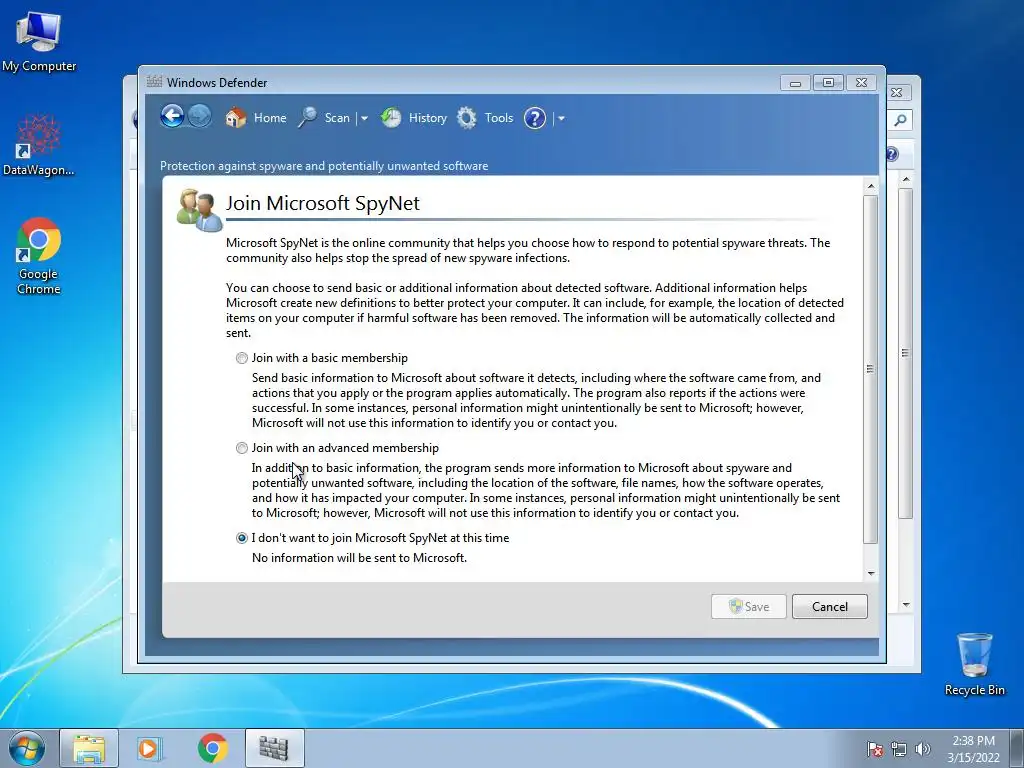Viewport: 1024px width, 768px height.
Task: Open the History page label
Action: pyautogui.click(x=428, y=118)
